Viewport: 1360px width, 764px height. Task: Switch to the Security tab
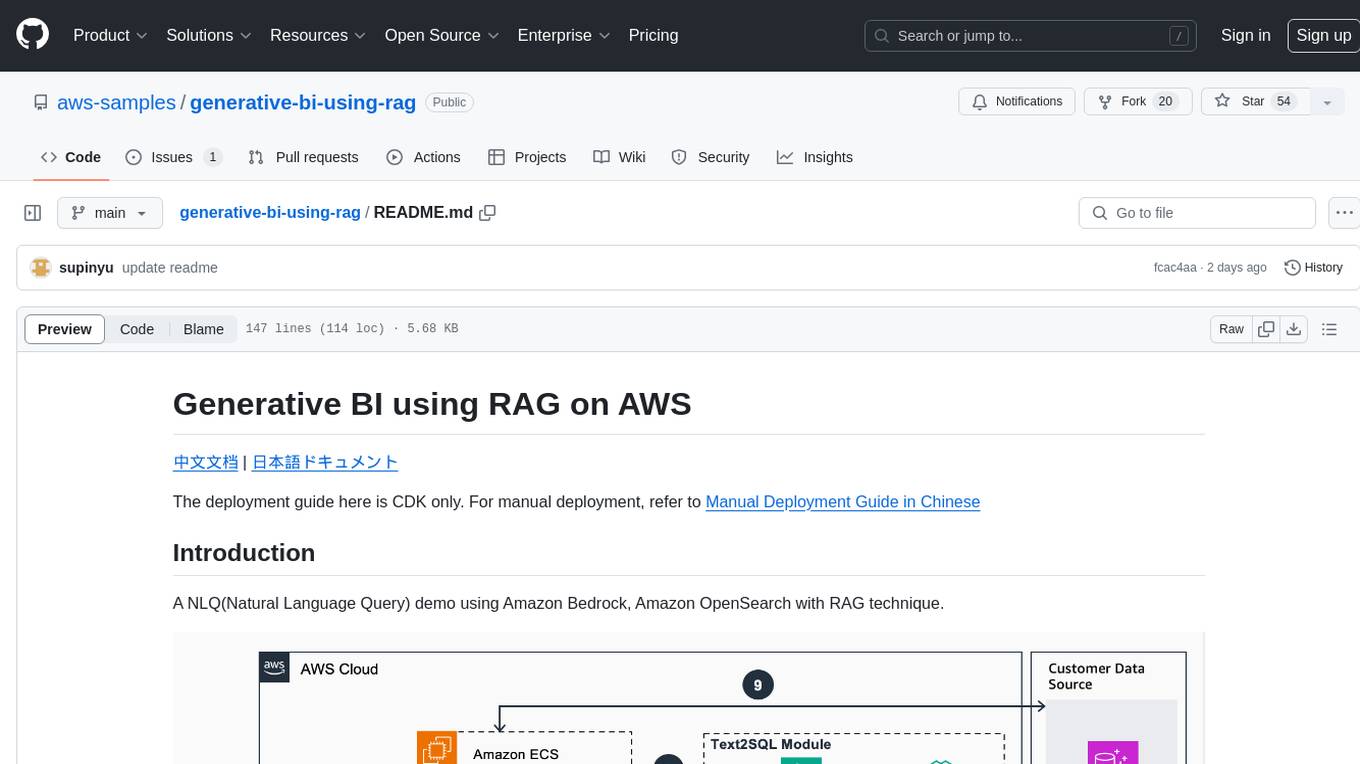(x=710, y=157)
